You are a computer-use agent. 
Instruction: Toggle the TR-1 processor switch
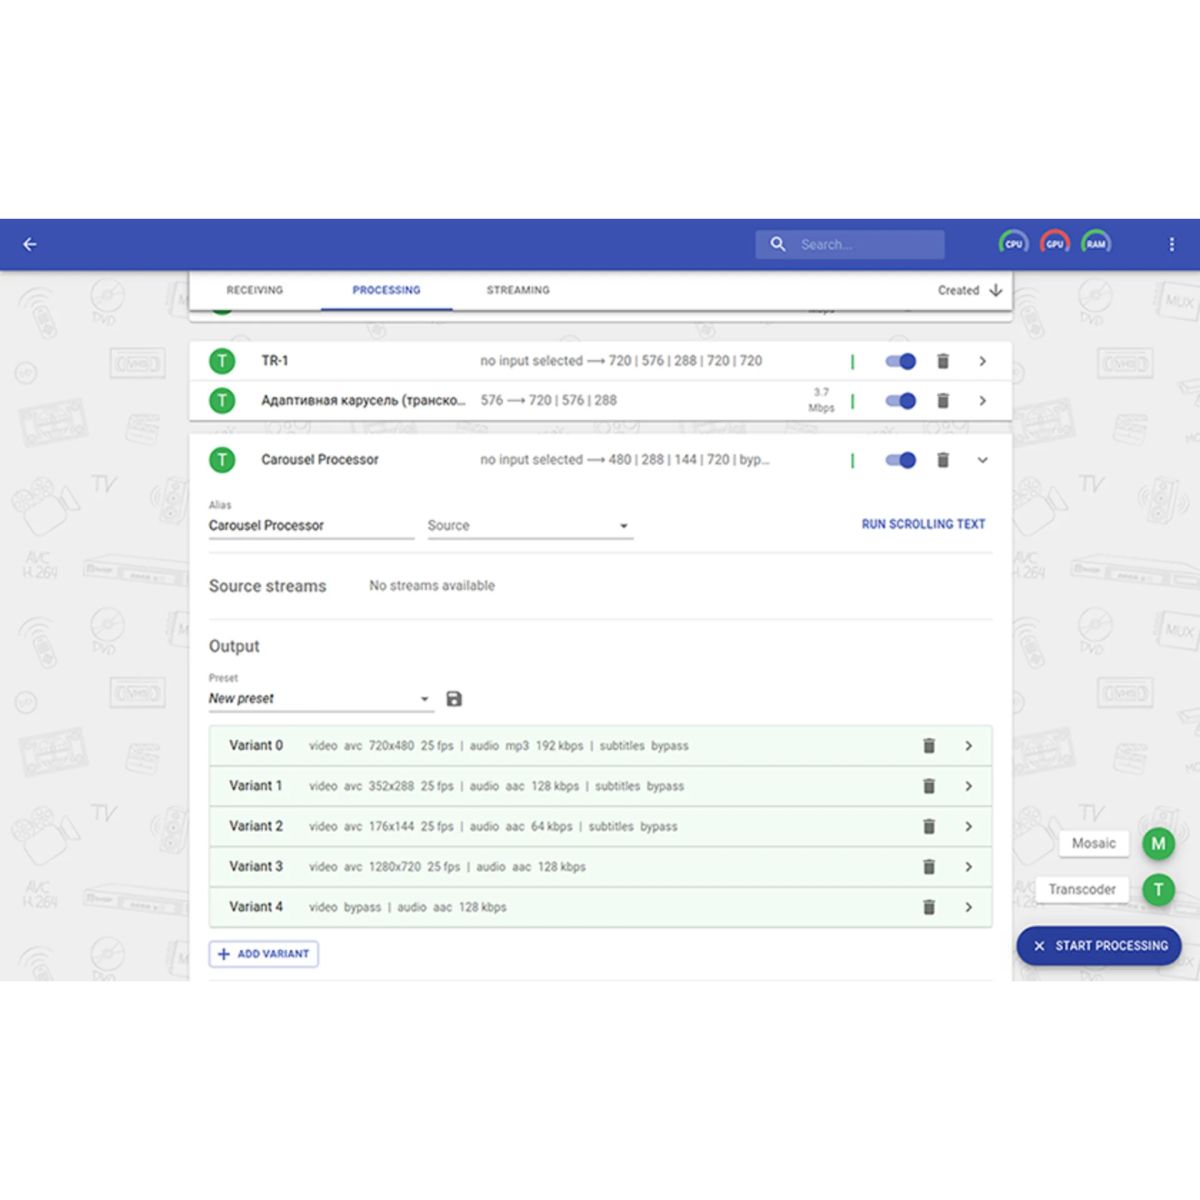point(900,361)
